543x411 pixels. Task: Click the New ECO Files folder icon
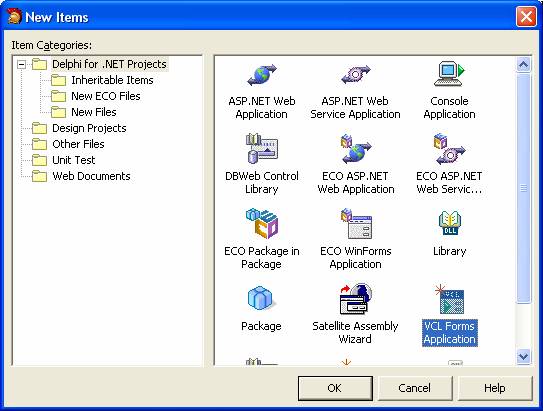click(58, 96)
